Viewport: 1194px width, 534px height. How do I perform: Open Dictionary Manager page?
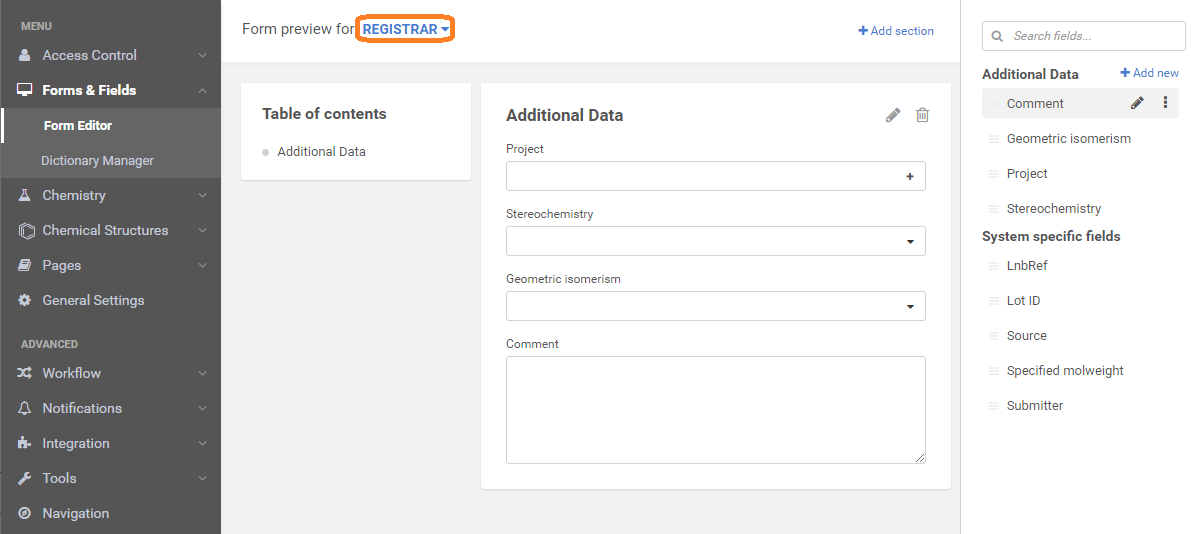tap(97, 160)
